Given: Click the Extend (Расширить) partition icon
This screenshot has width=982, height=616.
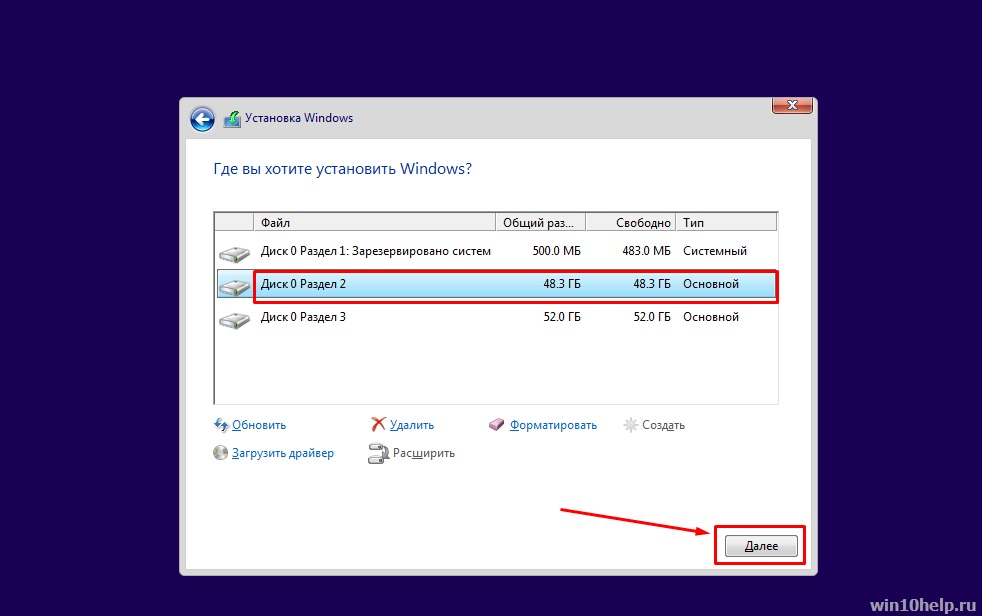Looking at the screenshot, I should click(378, 453).
